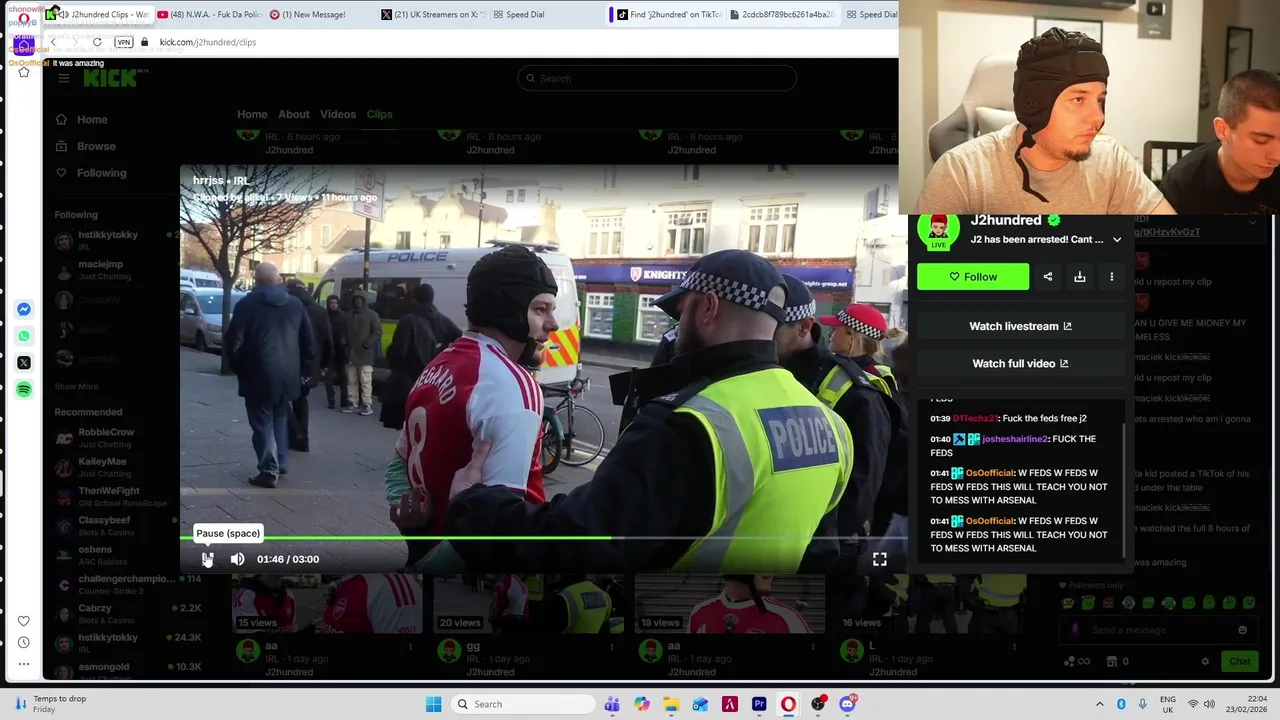This screenshot has width=1280, height=720.
Task: Click the J2hundred live avatar
Action: pyautogui.click(x=938, y=230)
